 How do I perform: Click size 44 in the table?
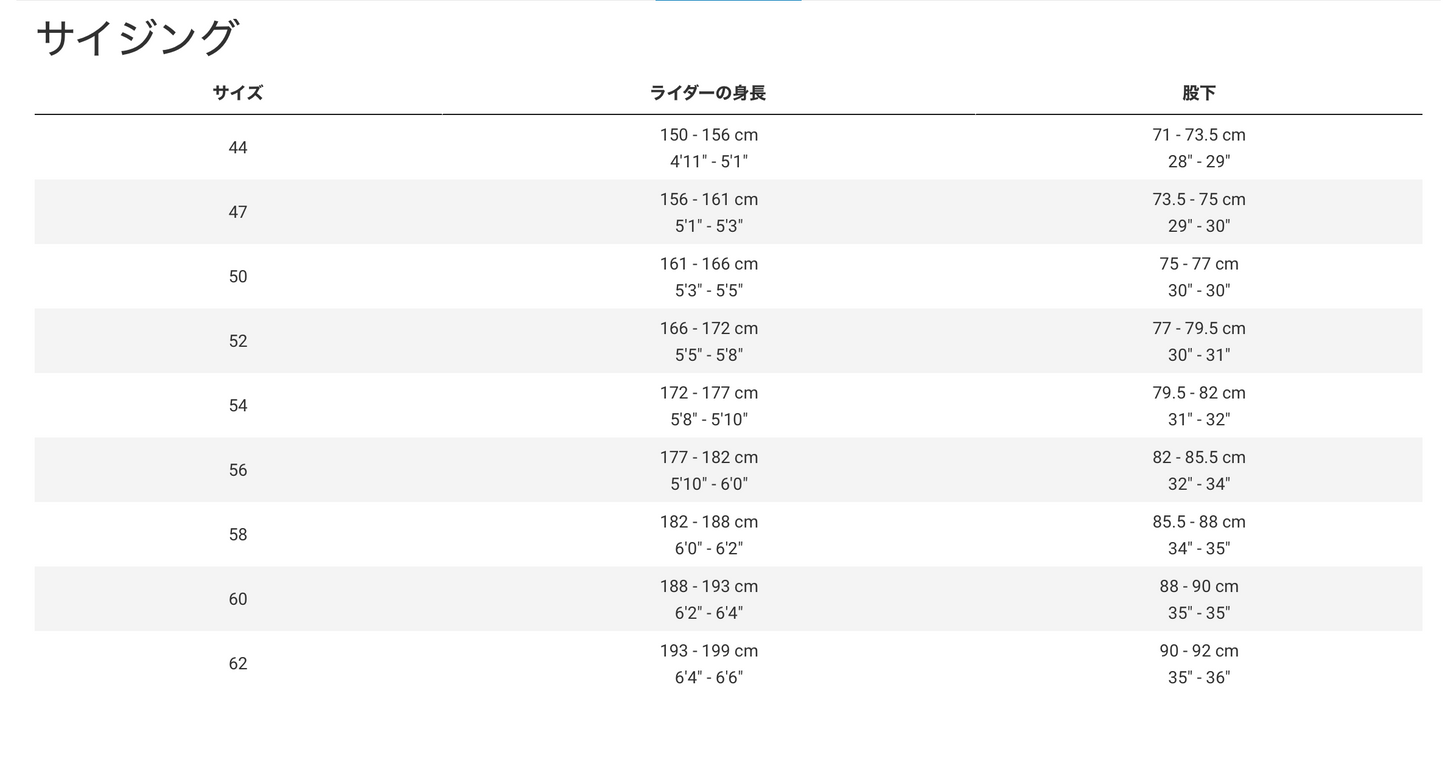(238, 148)
